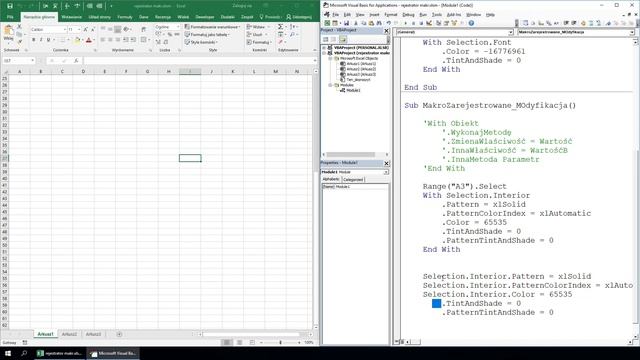Viewport: 640px width, 360px height.
Task: Click the Design Mode icon in VBA toolbar
Action: pyautogui.click(x=429, y=23)
